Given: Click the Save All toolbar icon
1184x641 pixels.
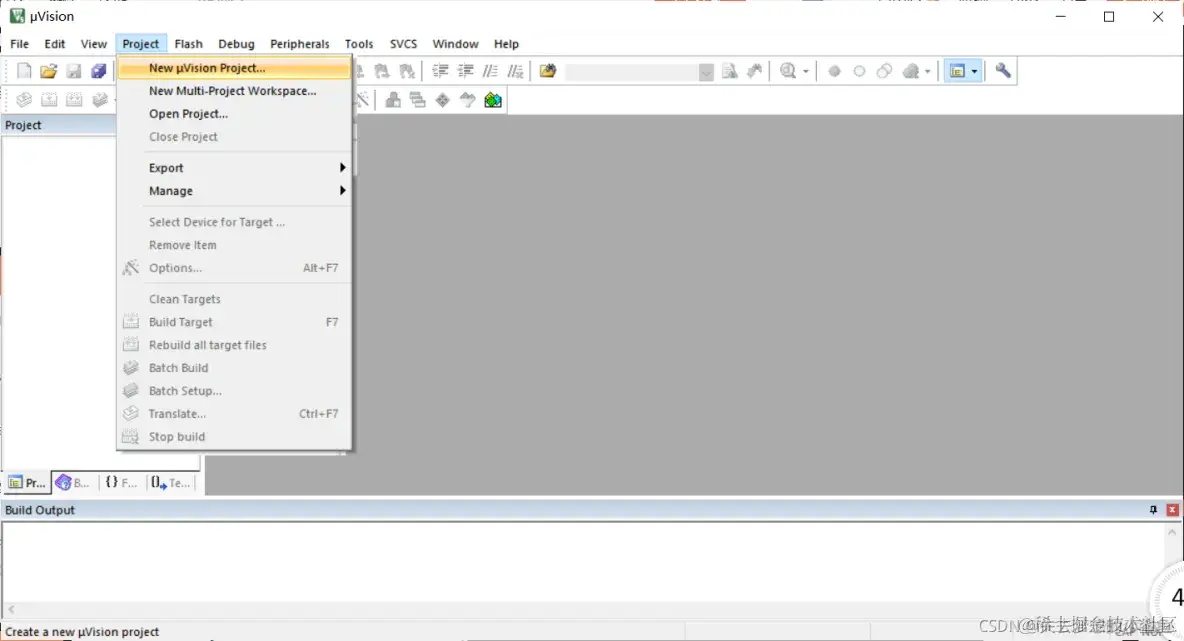Looking at the screenshot, I should pos(98,71).
